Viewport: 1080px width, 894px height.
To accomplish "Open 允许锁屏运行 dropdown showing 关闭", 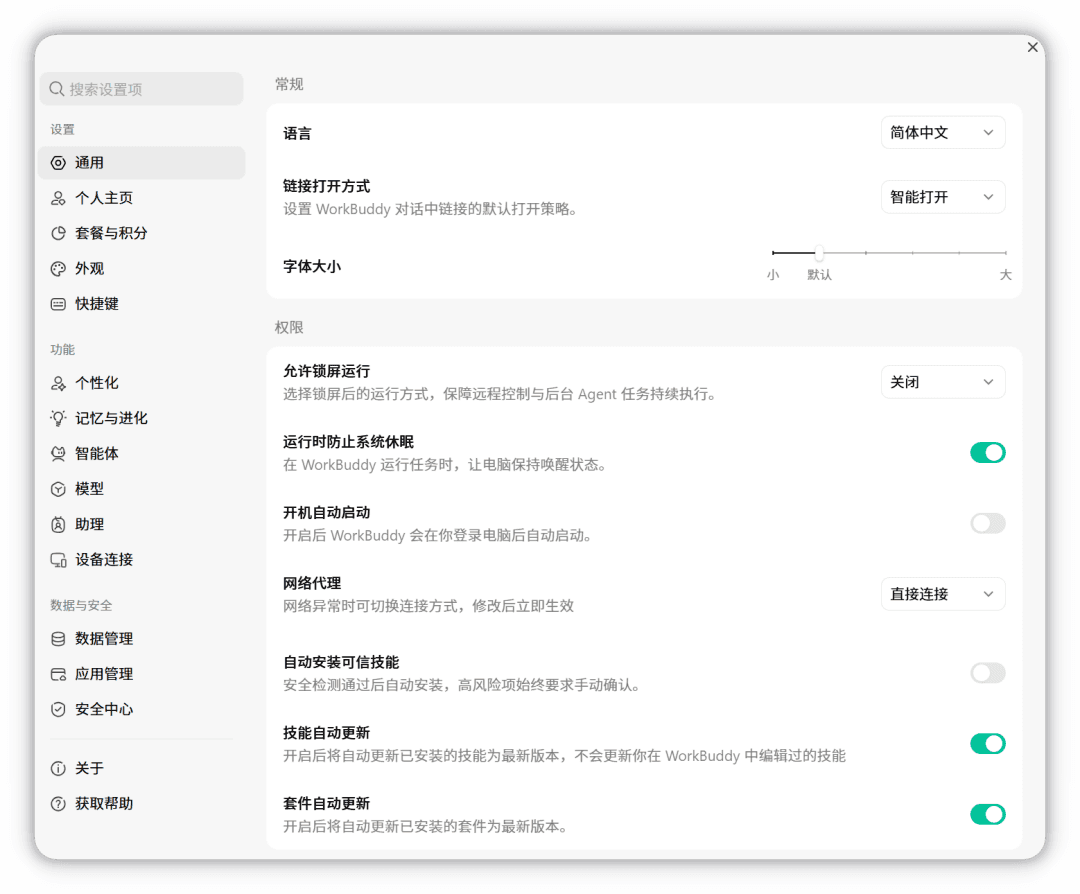I will click(x=943, y=382).
